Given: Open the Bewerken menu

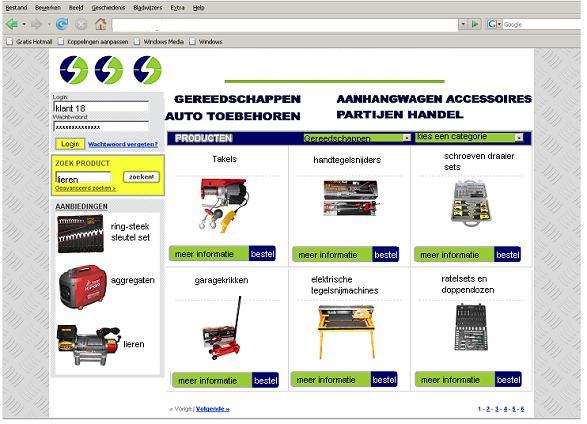Looking at the screenshot, I should point(48,7).
